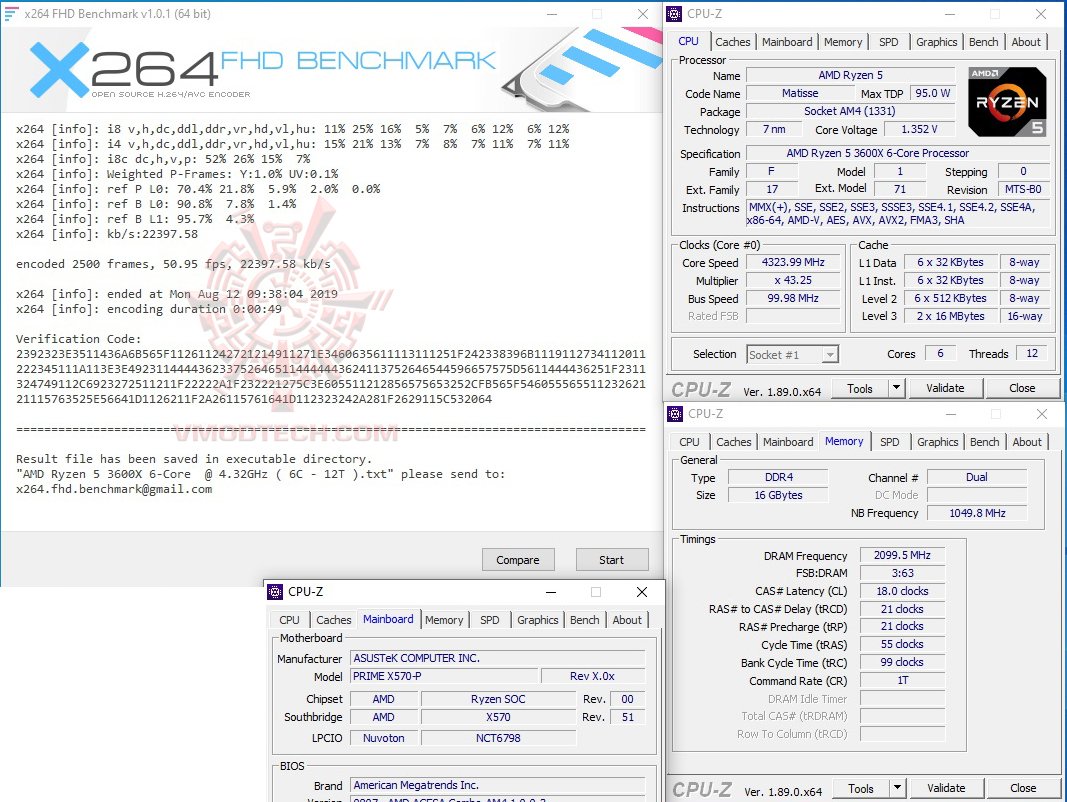
Task: Click the CPU-Z logo beside Ver. 1.89.0.x64 in the top window
Action: (702, 387)
